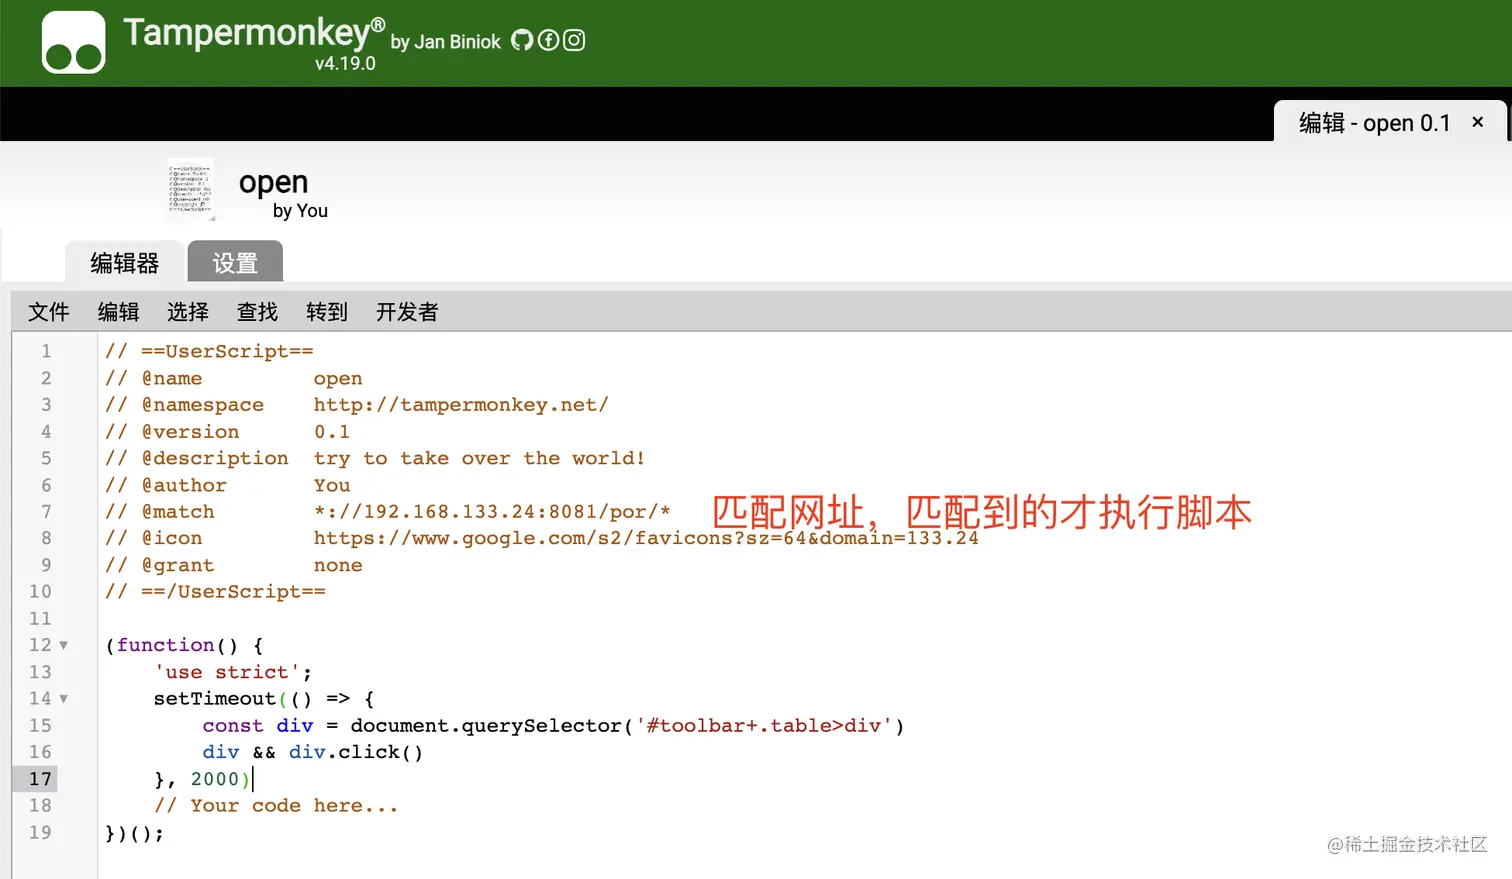Open the 编辑 menu
The height and width of the screenshot is (879, 1512).
[118, 312]
